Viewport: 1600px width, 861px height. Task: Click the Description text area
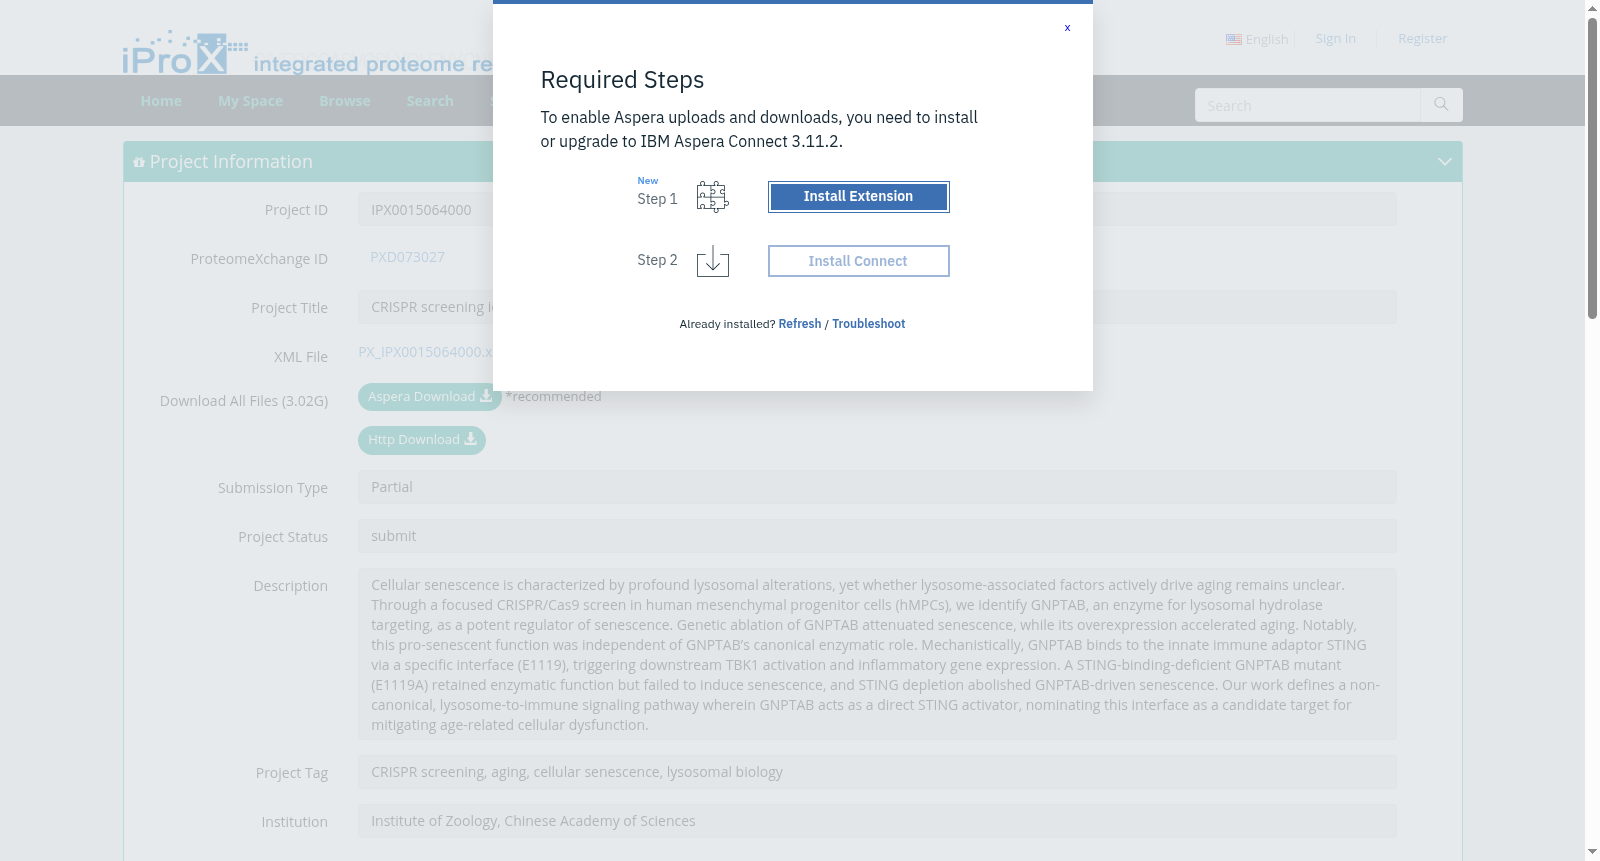[x=877, y=654]
